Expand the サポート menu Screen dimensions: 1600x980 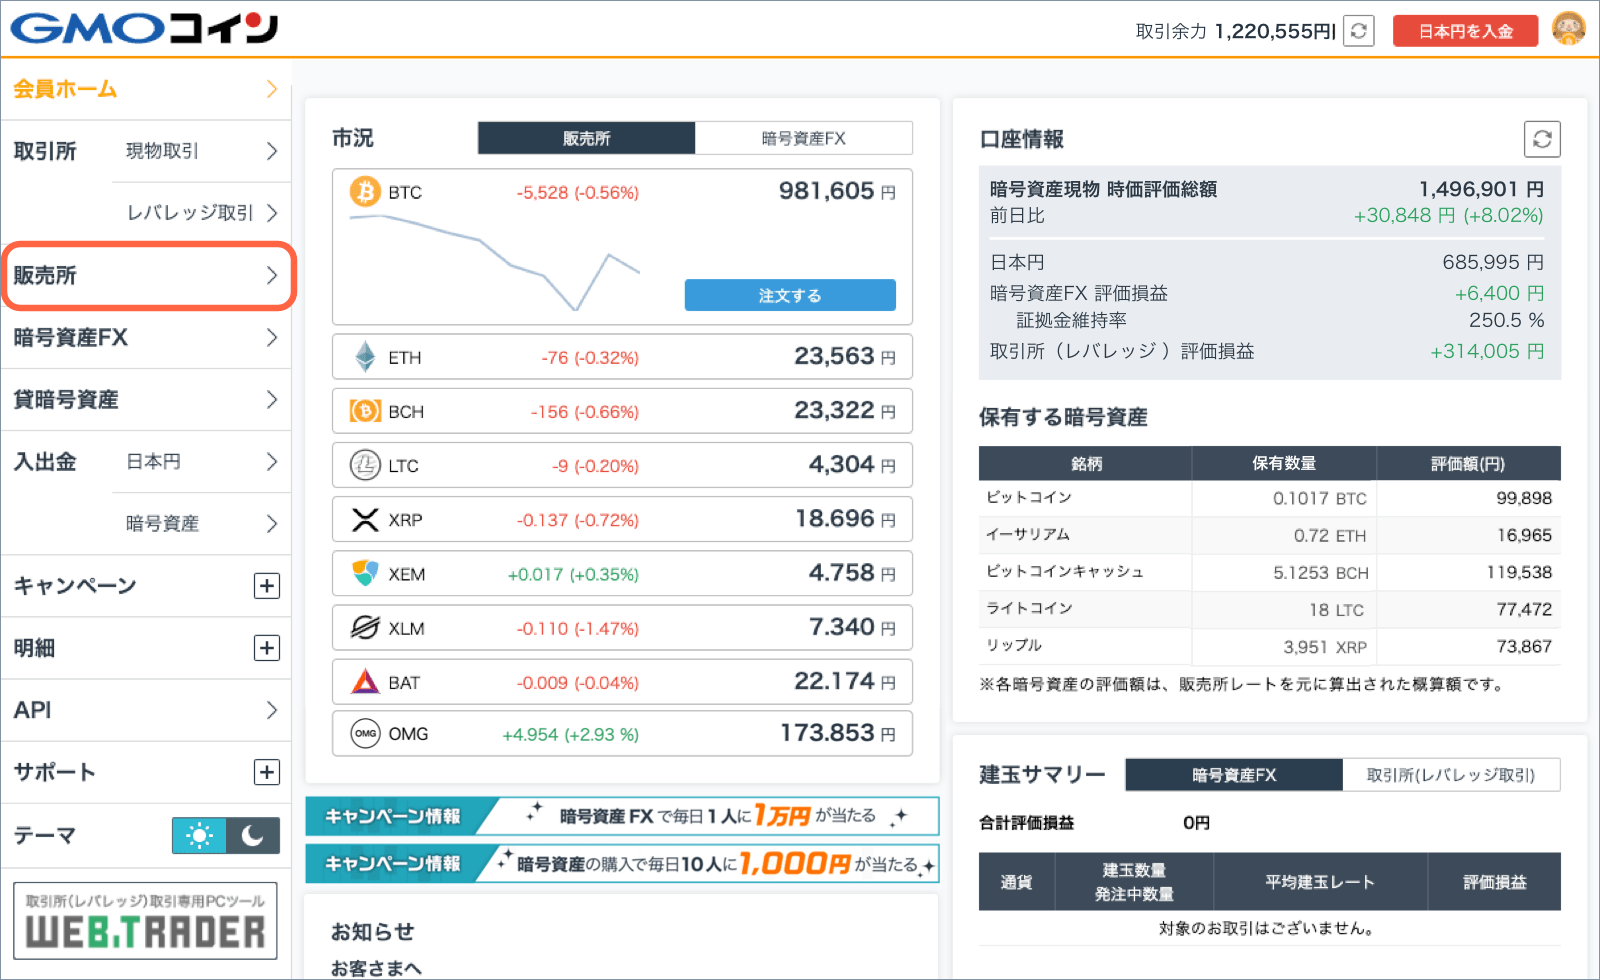266,772
